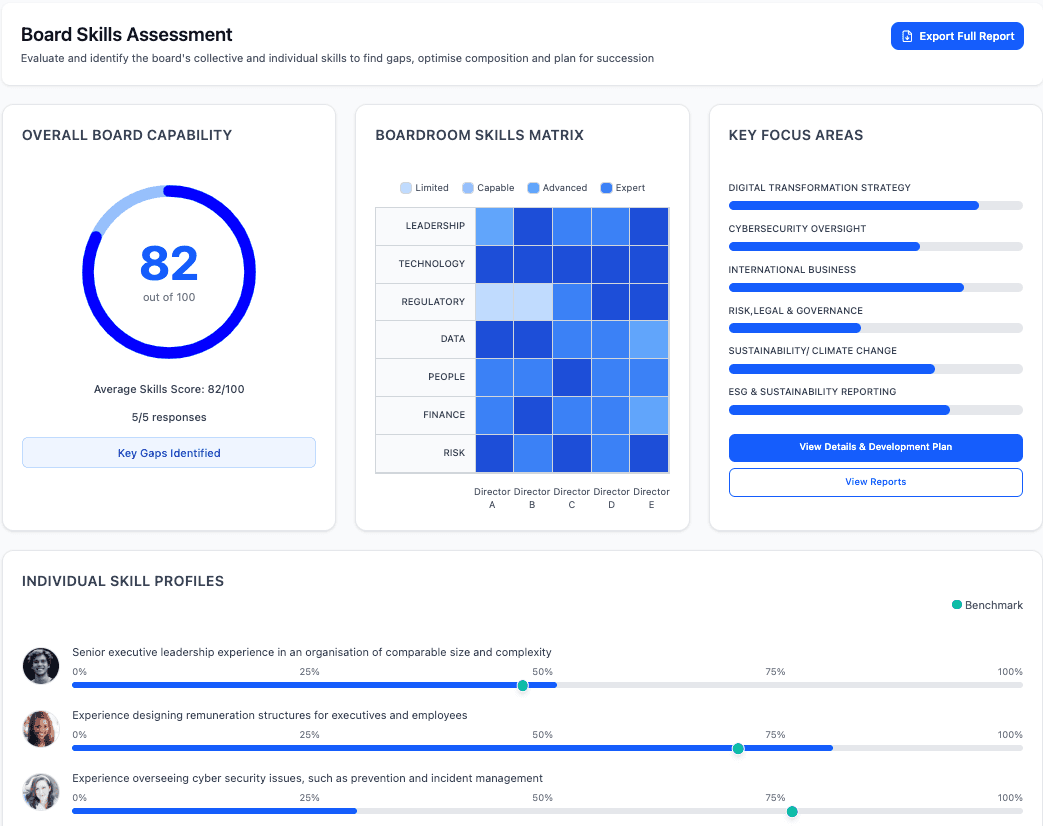Click benchmark dot on remuneration structures bar
Screen dimensions: 1043x826
point(738,748)
